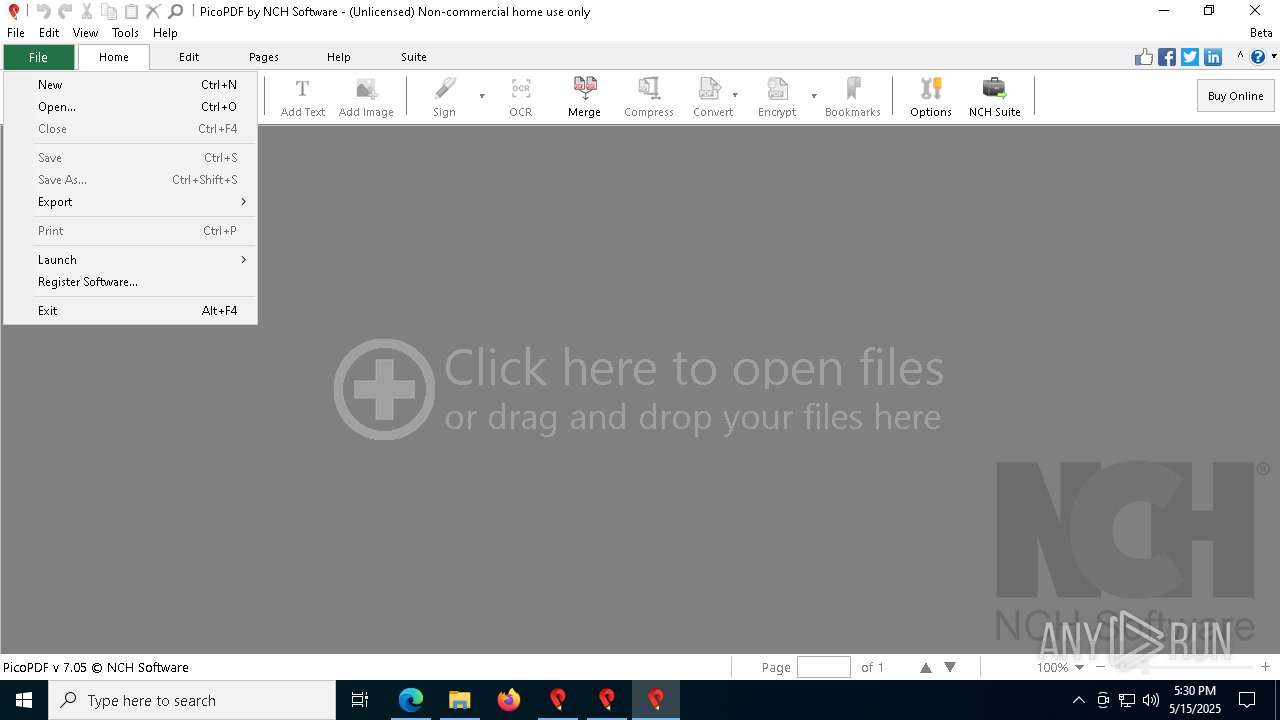
Task: Click the thumbs-up Like icon
Action: coord(1144,57)
